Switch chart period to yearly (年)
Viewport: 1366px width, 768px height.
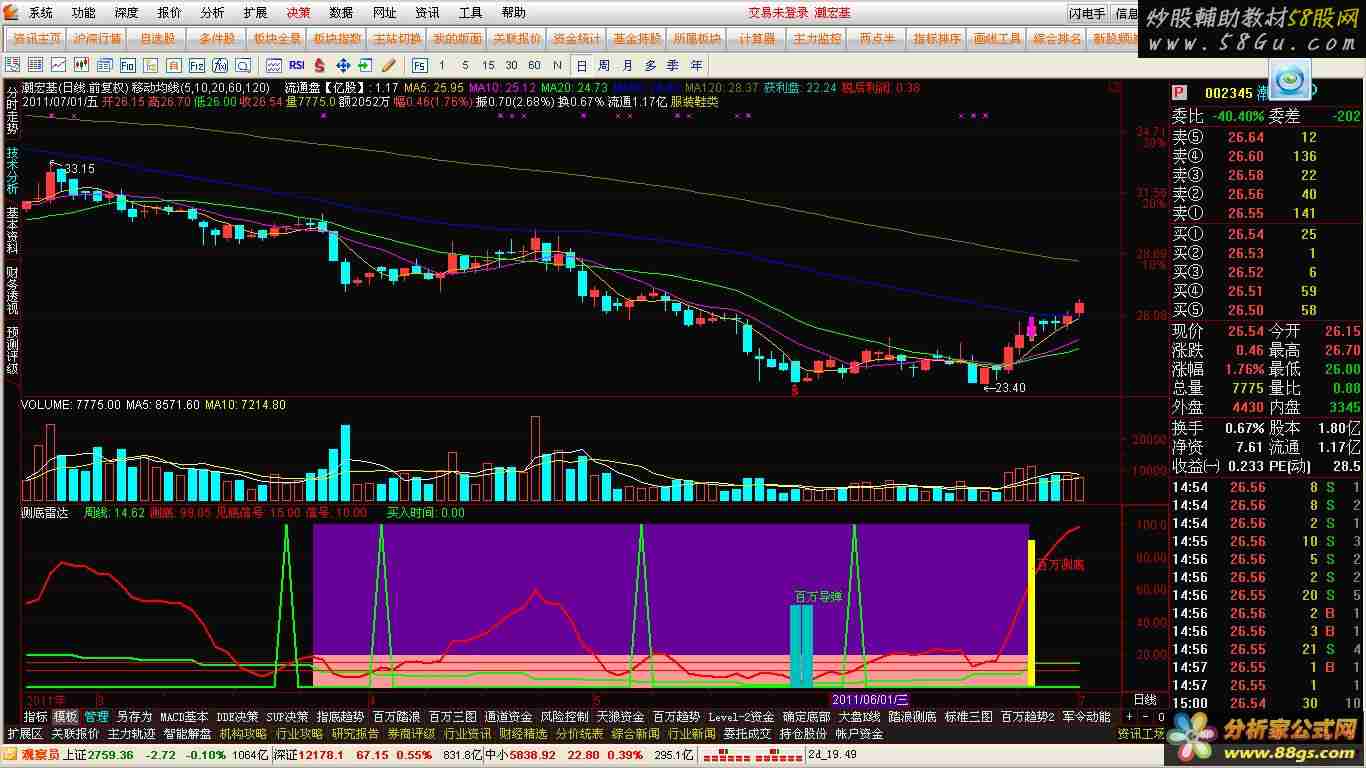tap(696, 65)
